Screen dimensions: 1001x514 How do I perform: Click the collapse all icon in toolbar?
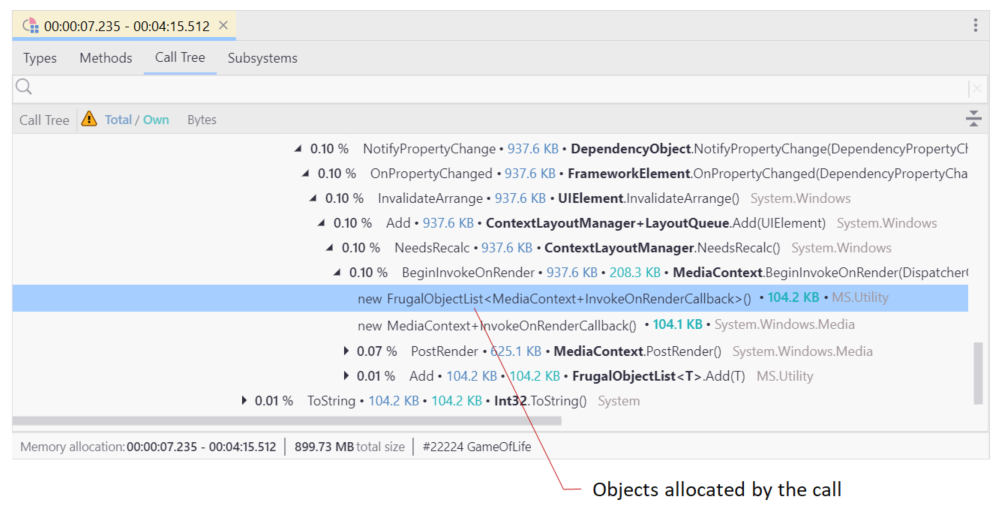tap(974, 119)
